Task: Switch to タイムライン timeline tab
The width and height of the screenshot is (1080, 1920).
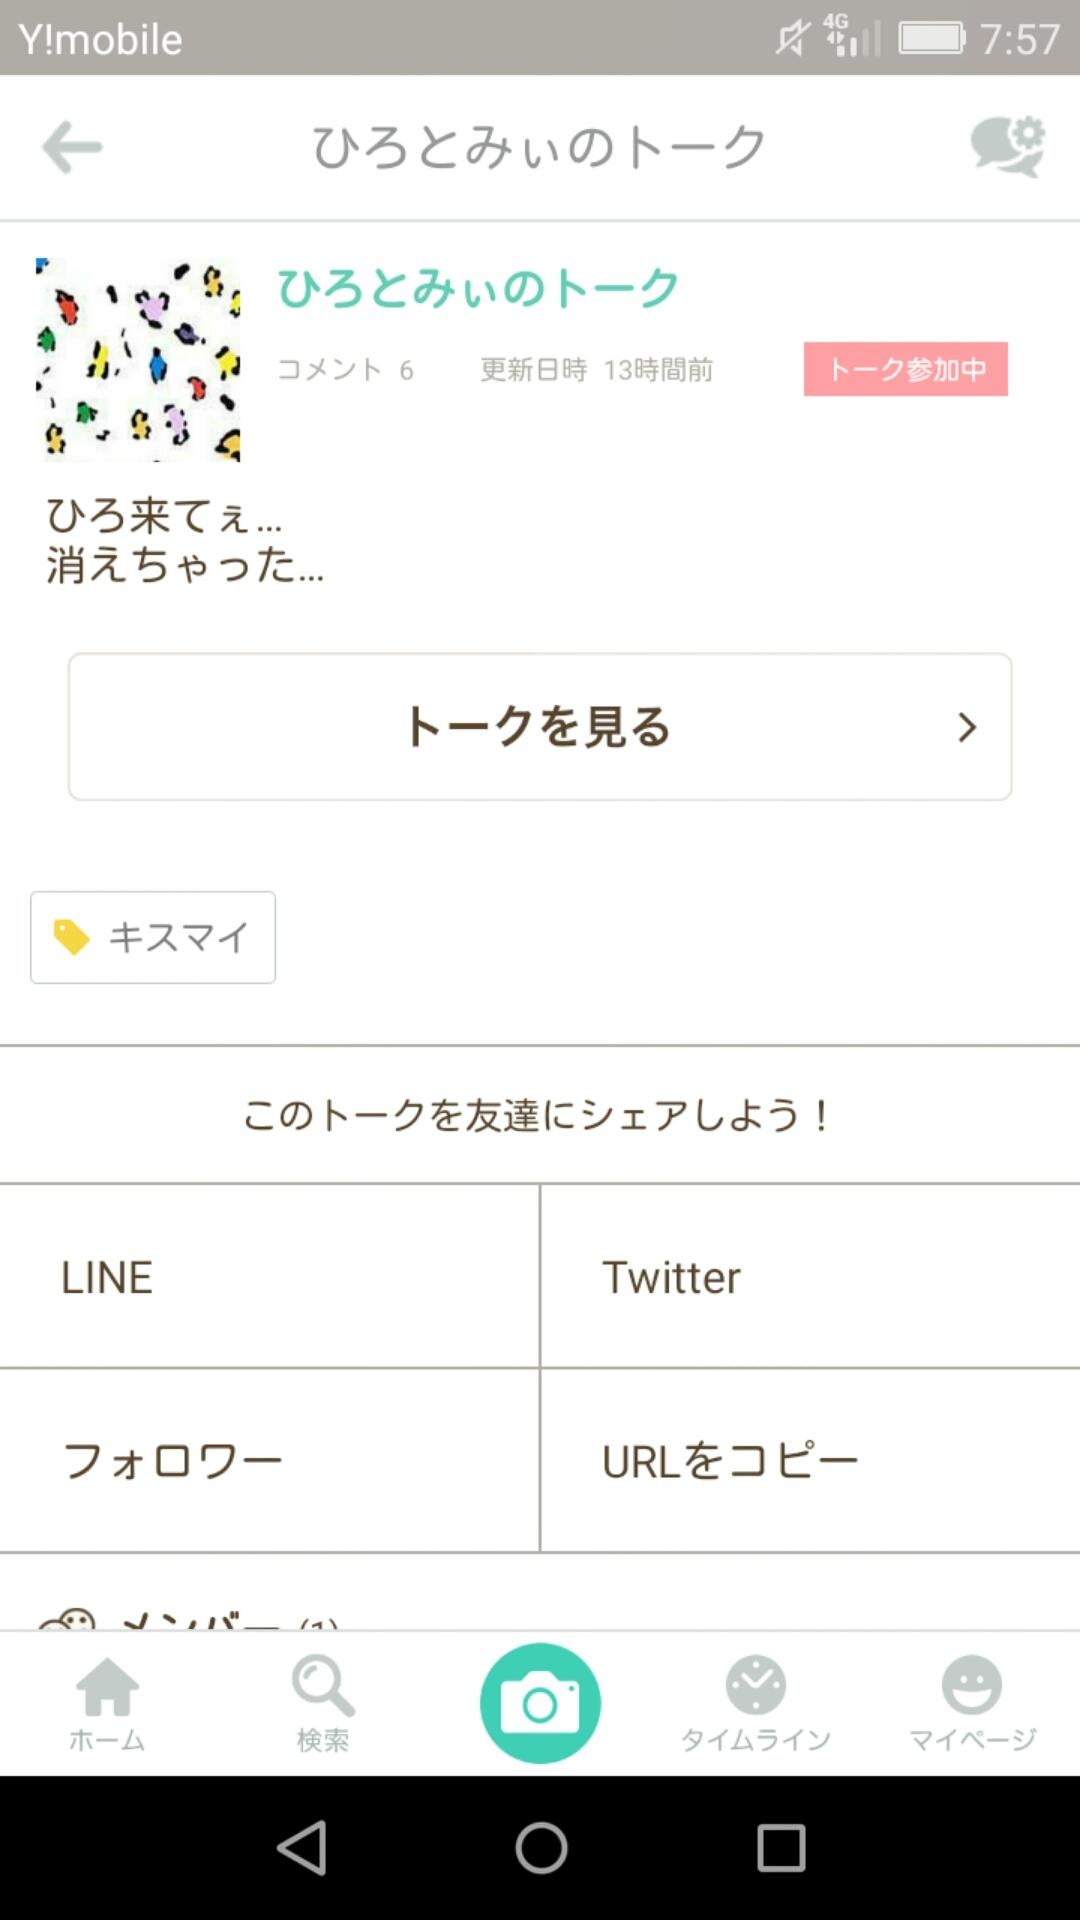Action: tap(756, 1702)
